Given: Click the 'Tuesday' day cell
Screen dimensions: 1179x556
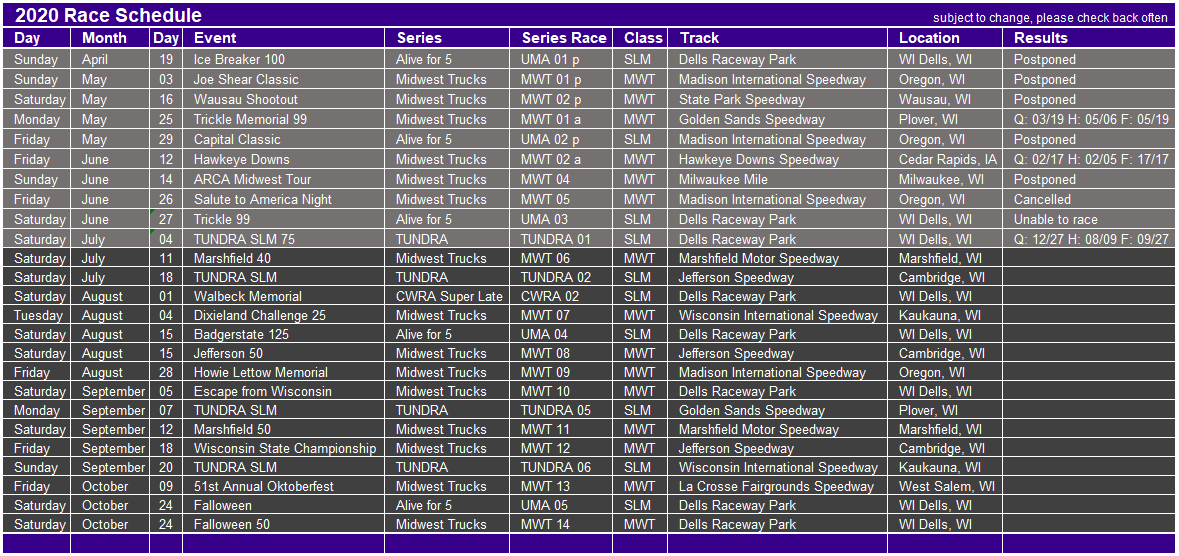Looking at the screenshot, I should pyautogui.click(x=37, y=315).
